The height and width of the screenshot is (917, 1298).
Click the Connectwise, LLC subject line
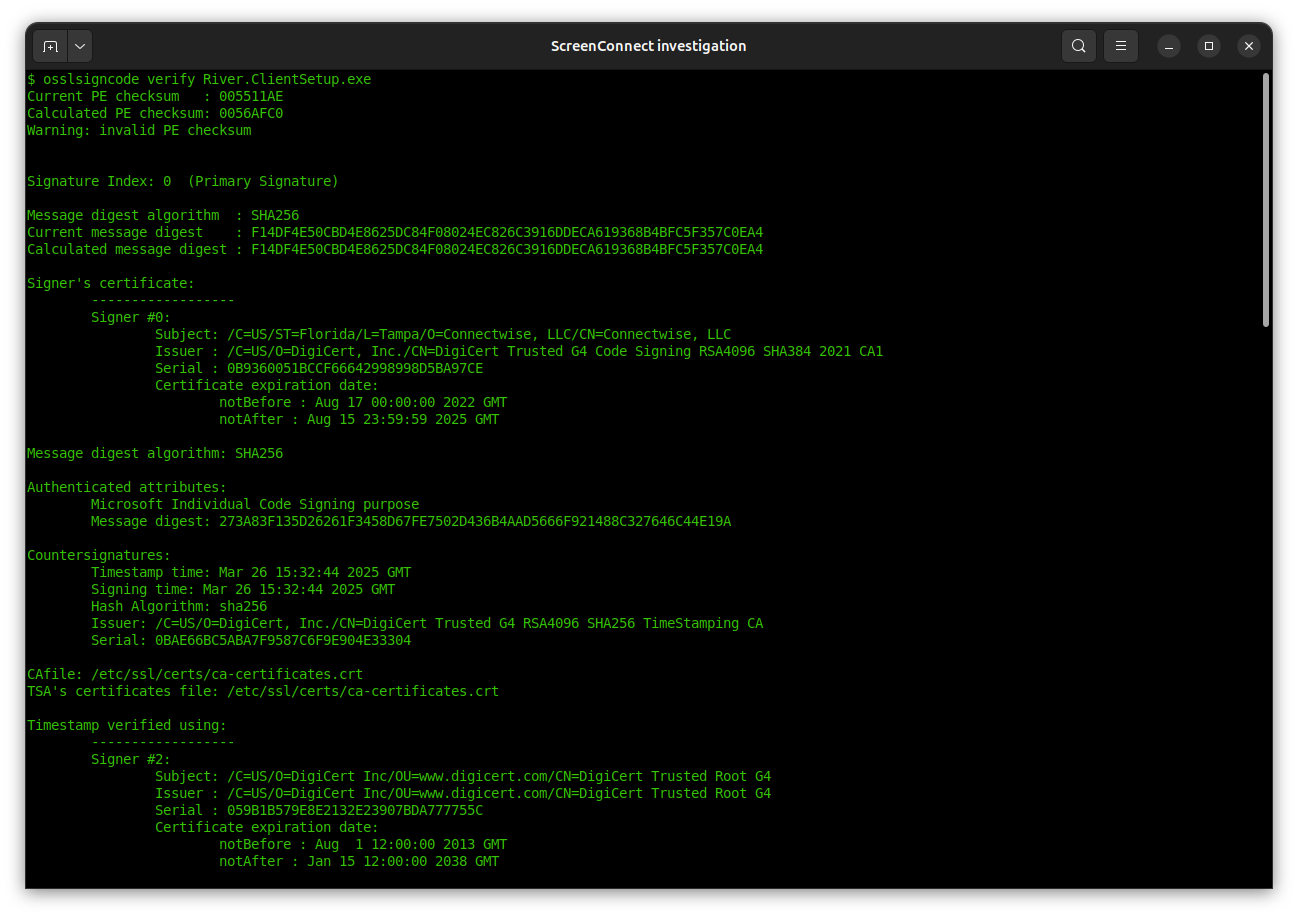[x=443, y=334]
